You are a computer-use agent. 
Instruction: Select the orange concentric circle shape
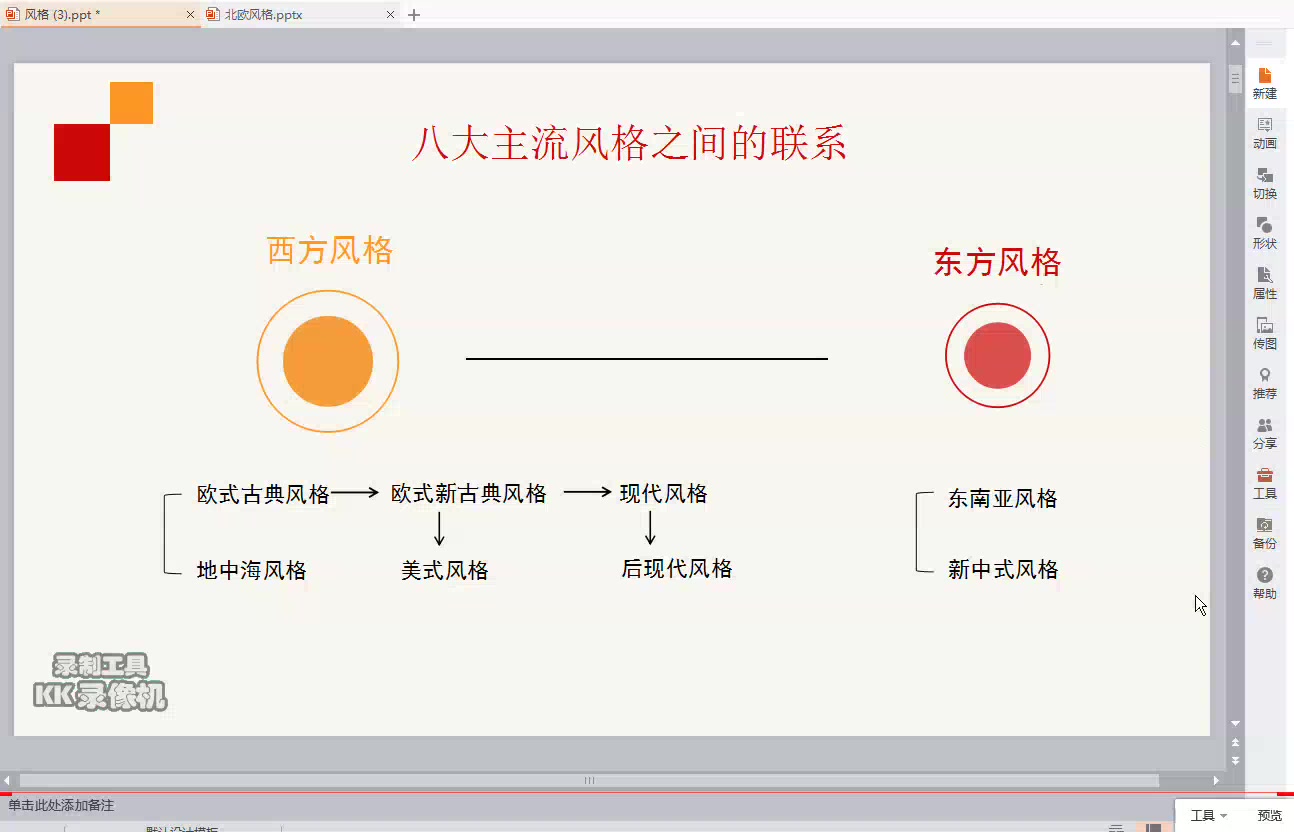click(328, 361)
